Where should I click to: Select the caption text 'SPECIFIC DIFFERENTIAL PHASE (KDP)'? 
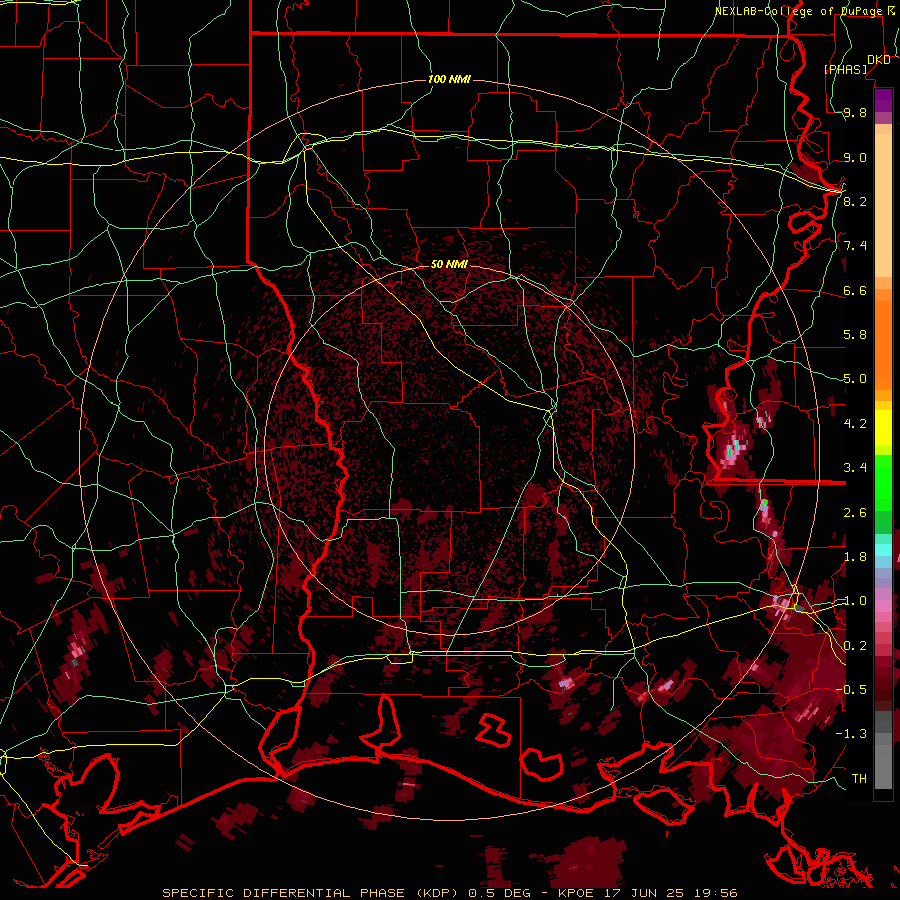pos(312,893)
